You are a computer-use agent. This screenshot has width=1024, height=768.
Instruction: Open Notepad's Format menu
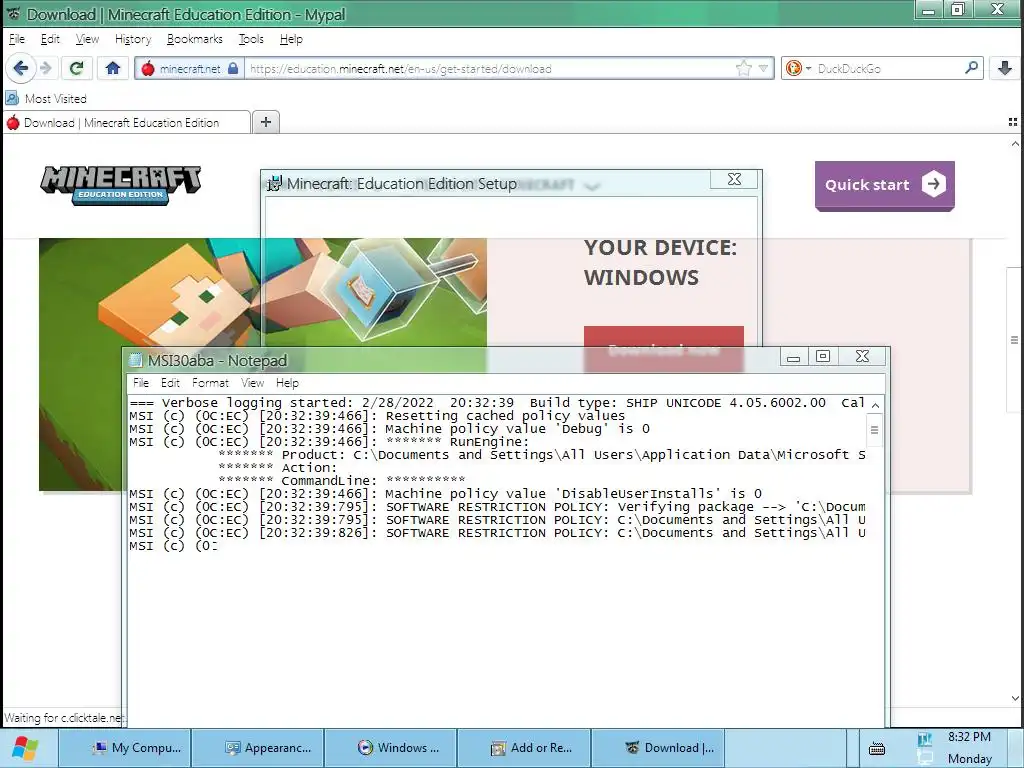tap(210, 383)
